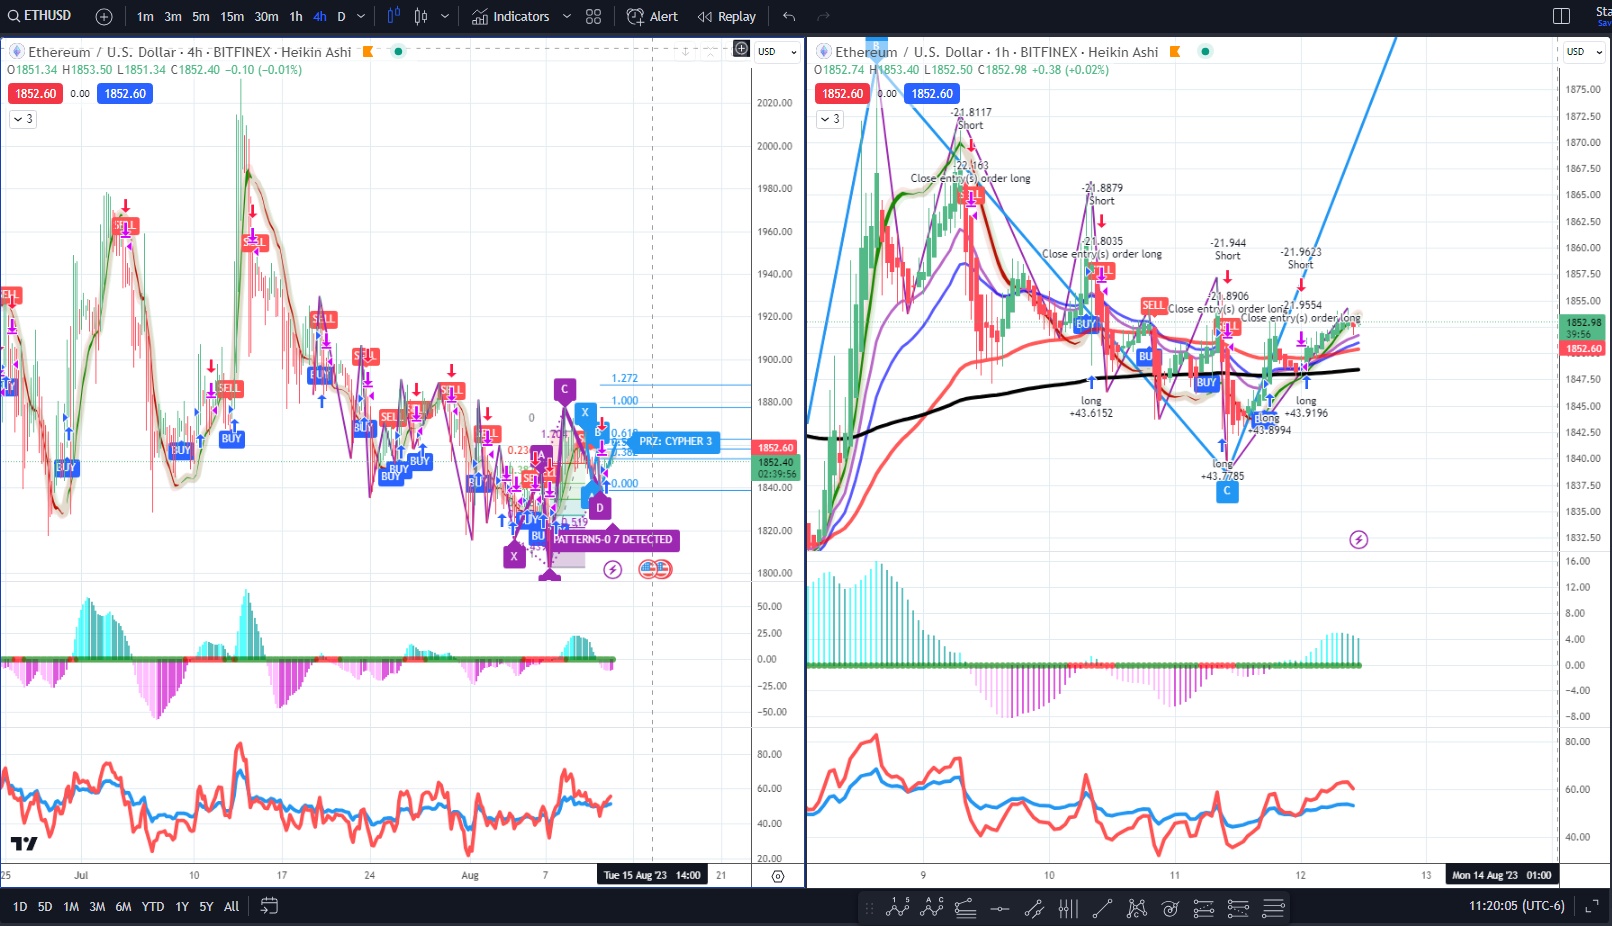The image size is (1612, 926).
Task: Set date range to 1M
Action: tap(71, 906)
